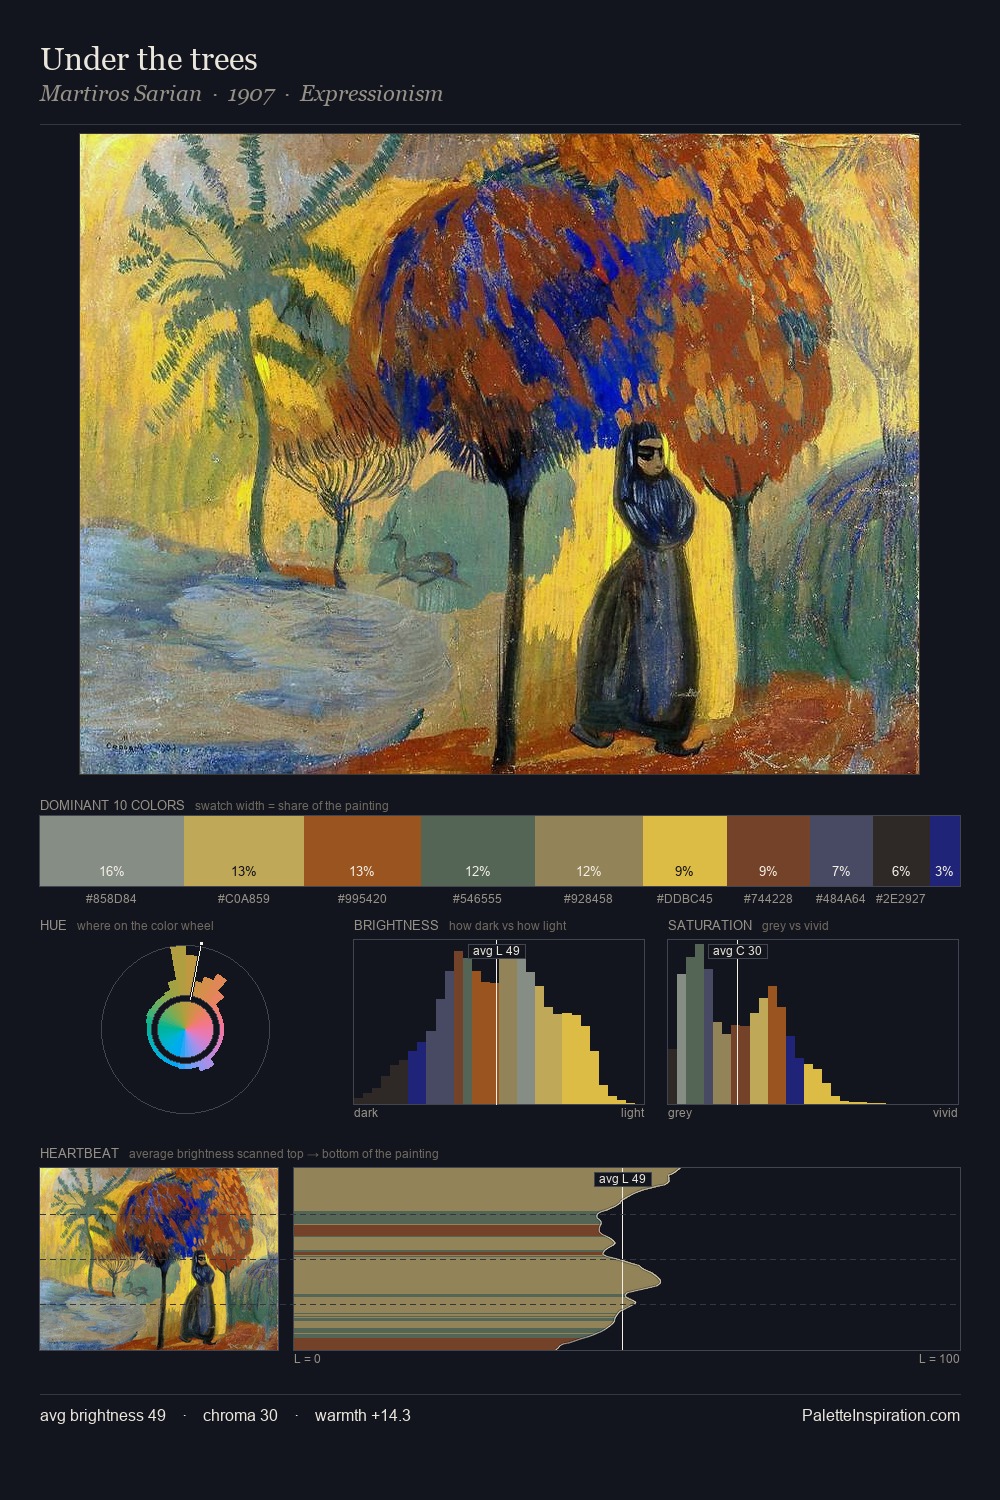Click the hex code #928458 text
The width and height of the screenshot is (1000, 1500).
588,899
